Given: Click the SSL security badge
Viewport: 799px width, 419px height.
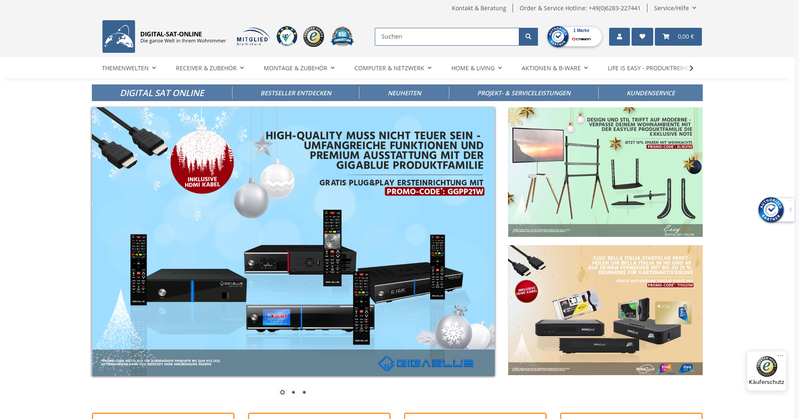Looking at the screenshot, I should 342,37.
